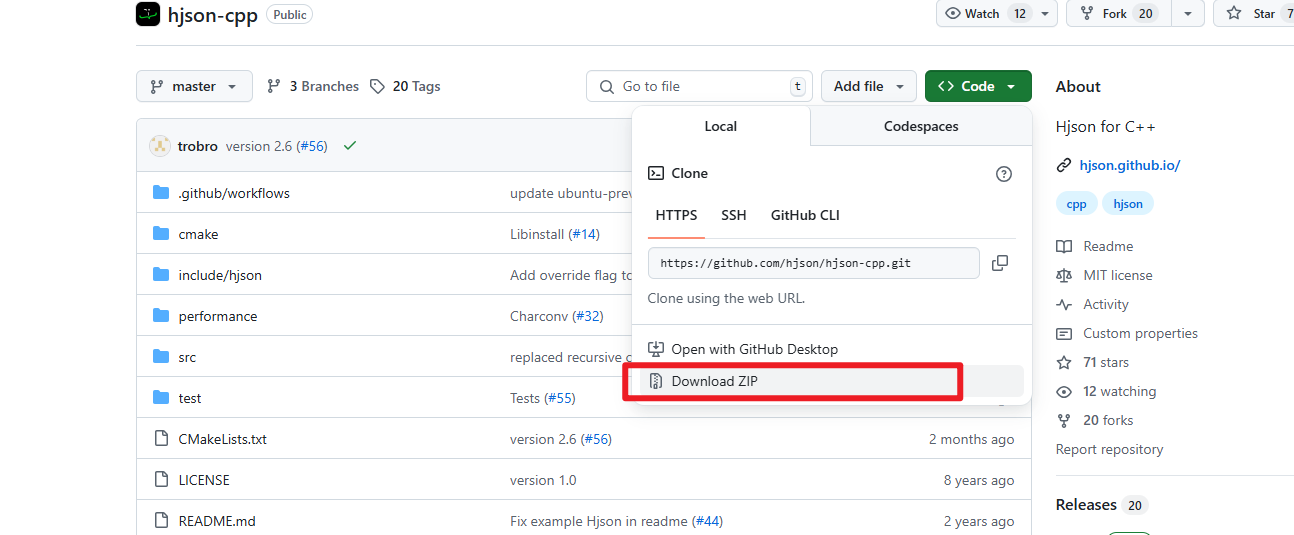Open the LICENSE file
This screenshot has height=535, width=1294.
tap(204, 480)
